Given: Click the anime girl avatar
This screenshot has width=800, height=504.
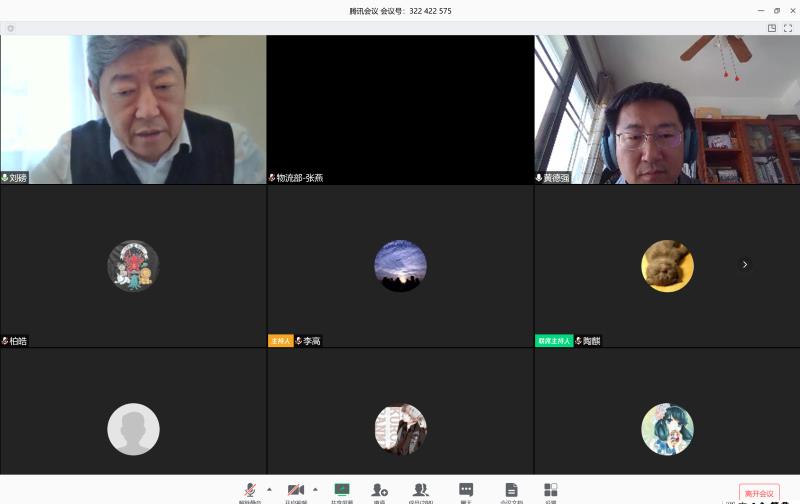Looking at the screenshot, I should tap(667, 429).
